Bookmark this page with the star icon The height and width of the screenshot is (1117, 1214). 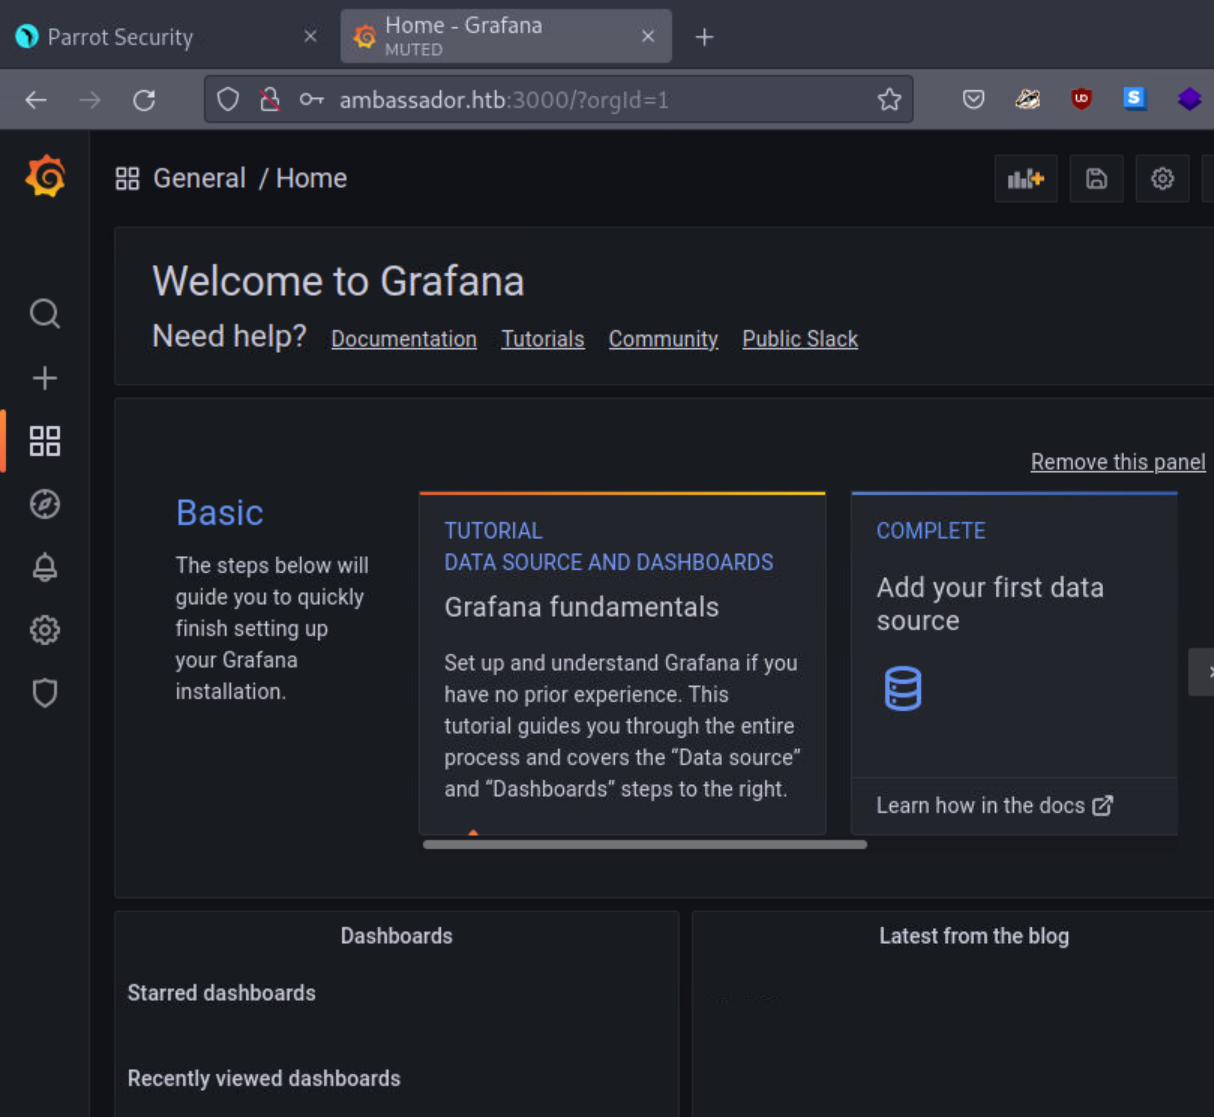(889, 100)
